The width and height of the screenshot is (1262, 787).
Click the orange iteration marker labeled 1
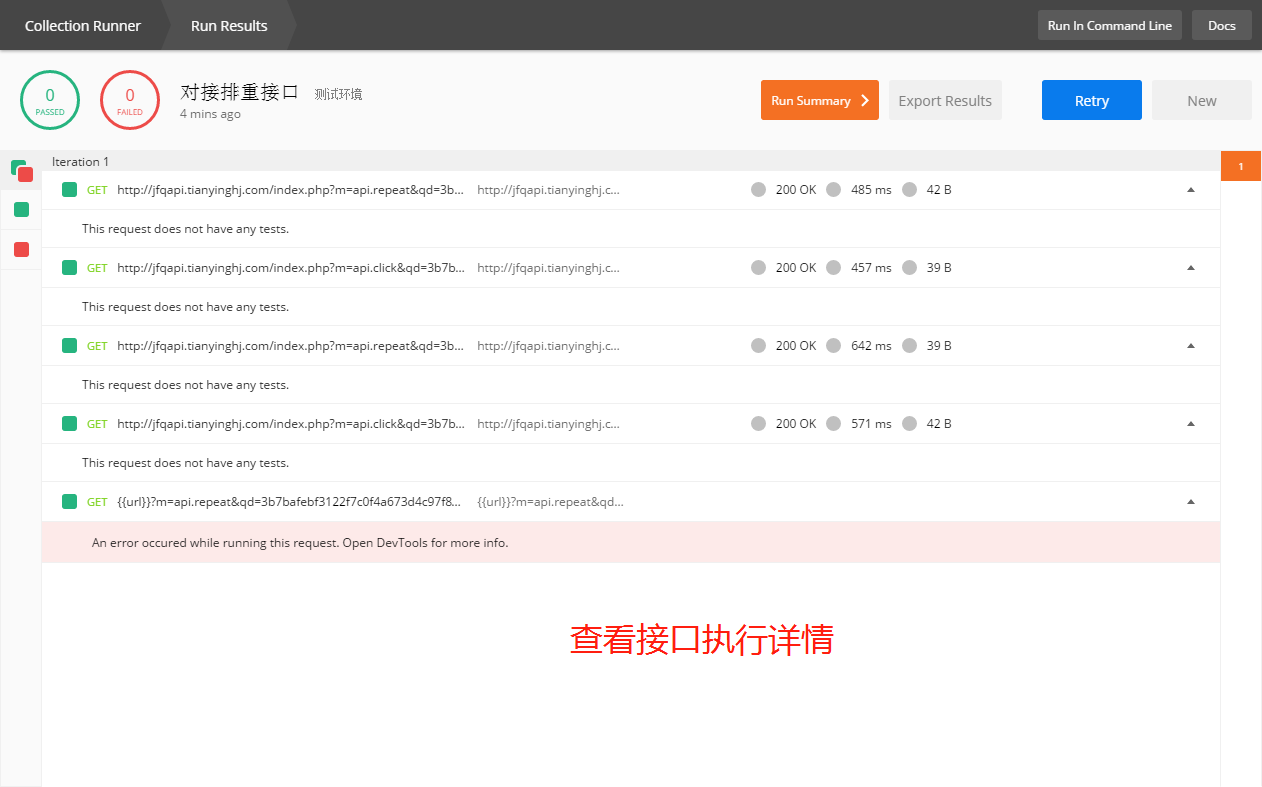1240,165
